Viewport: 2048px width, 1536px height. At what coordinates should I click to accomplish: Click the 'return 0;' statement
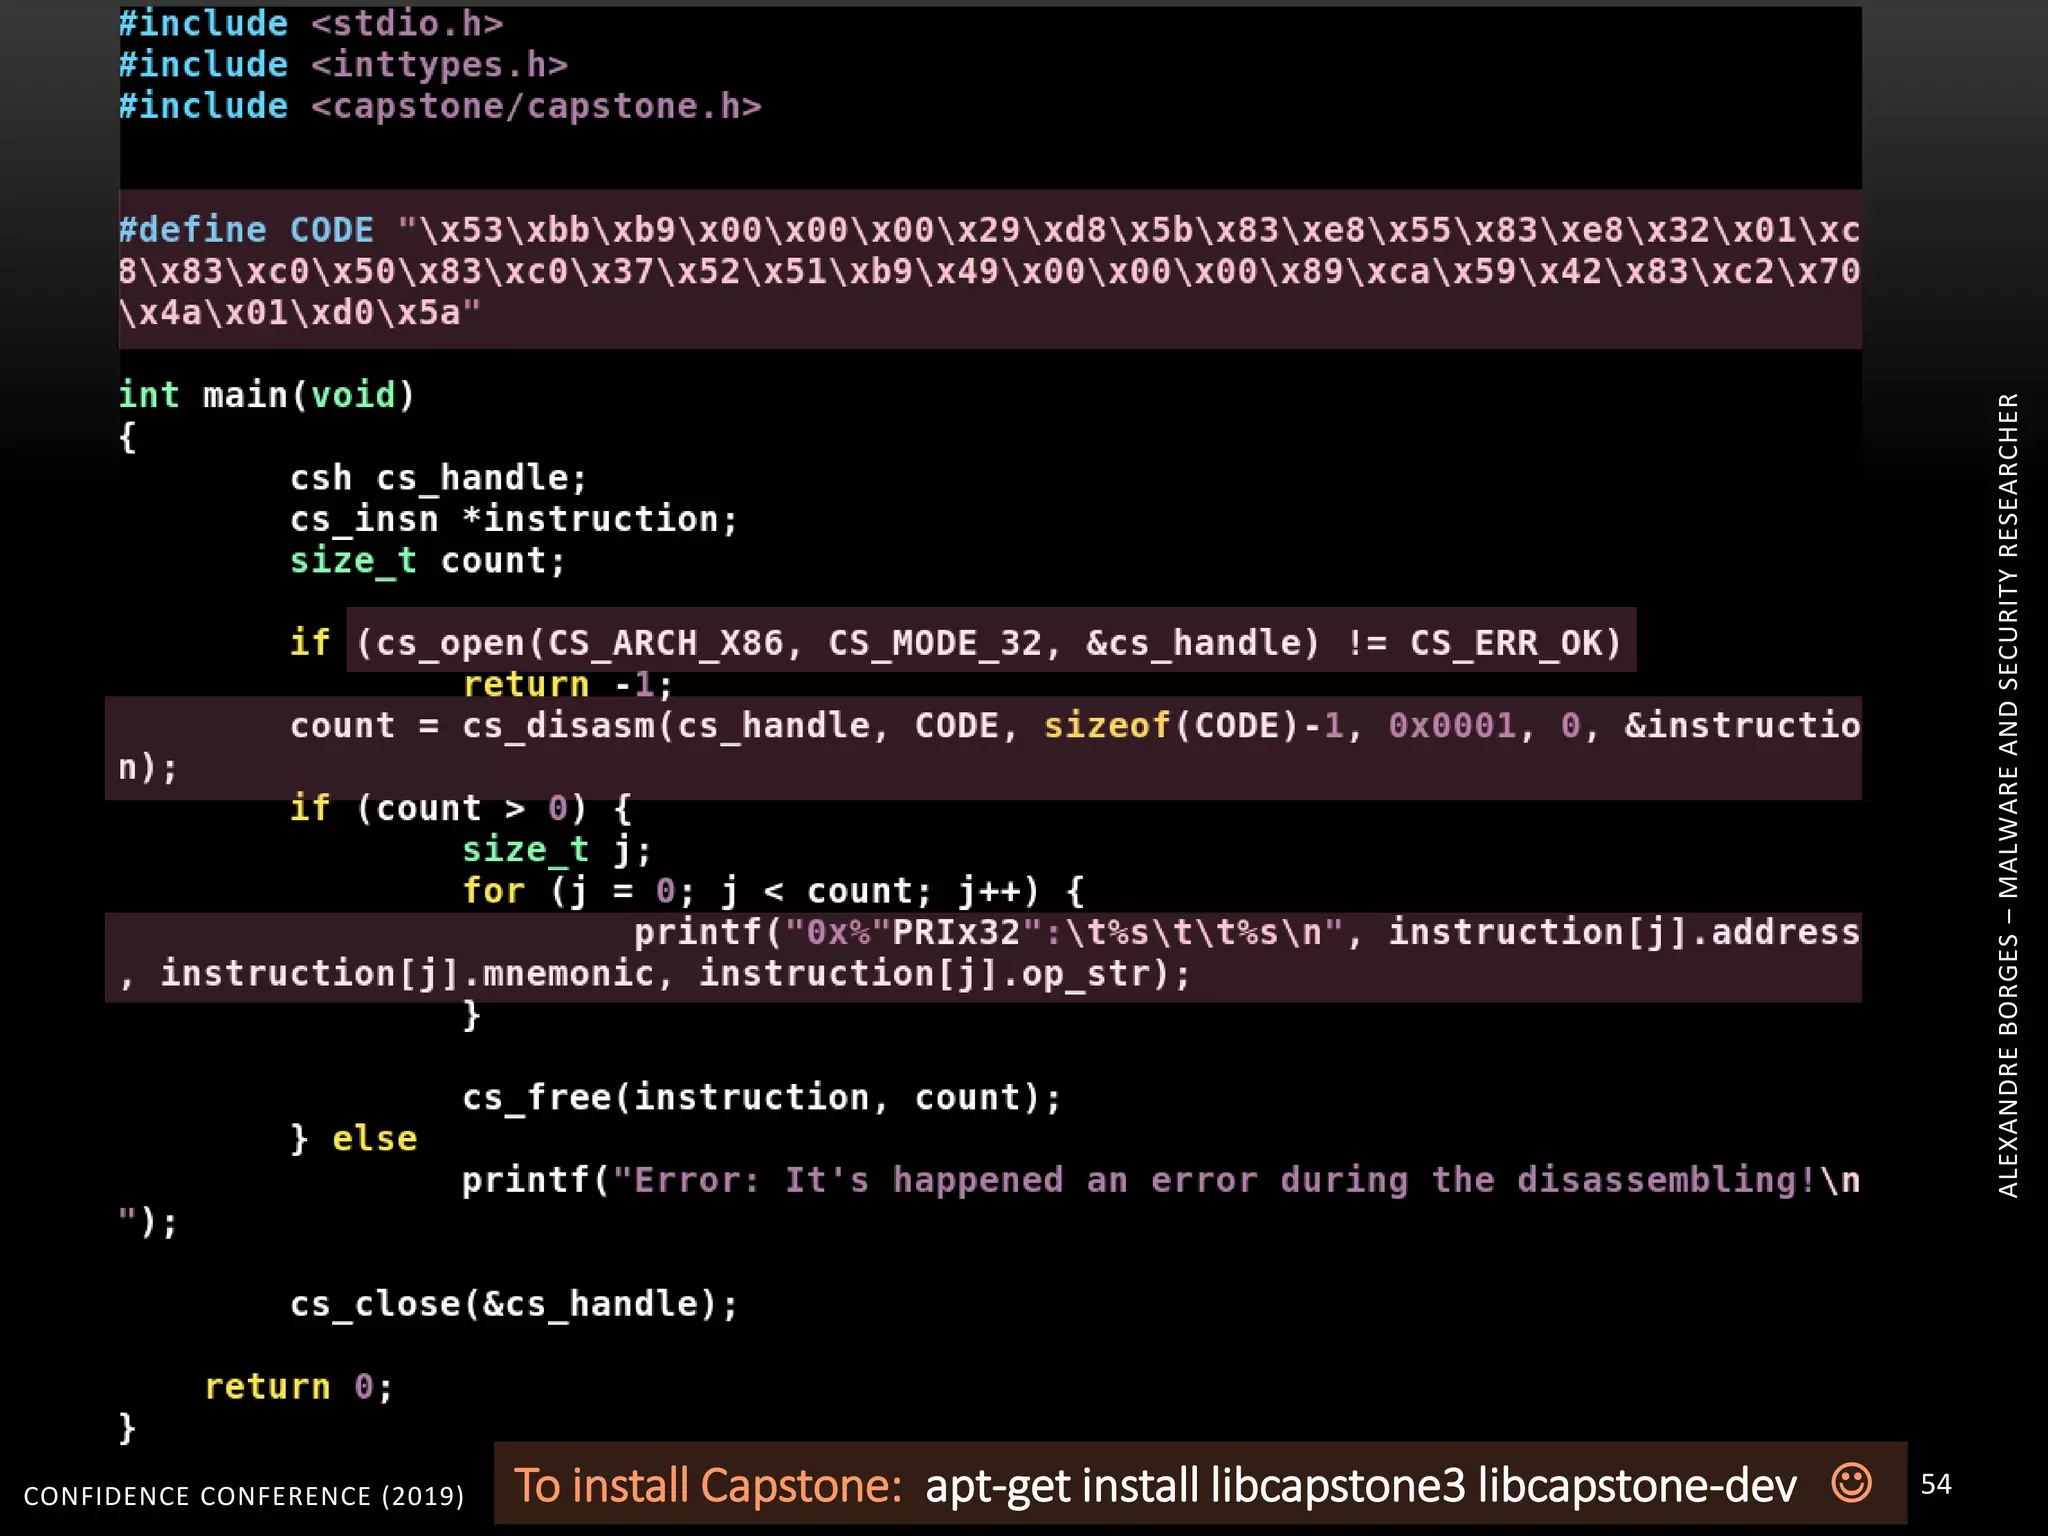coord(299,1387)
